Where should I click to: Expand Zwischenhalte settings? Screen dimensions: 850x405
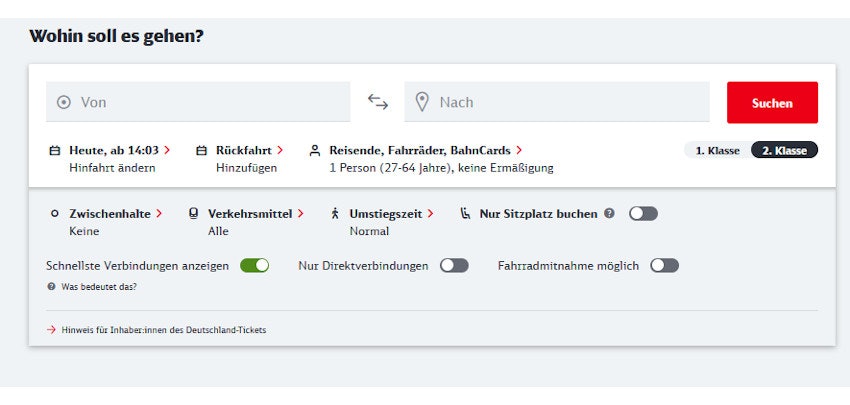pos(115,214)
